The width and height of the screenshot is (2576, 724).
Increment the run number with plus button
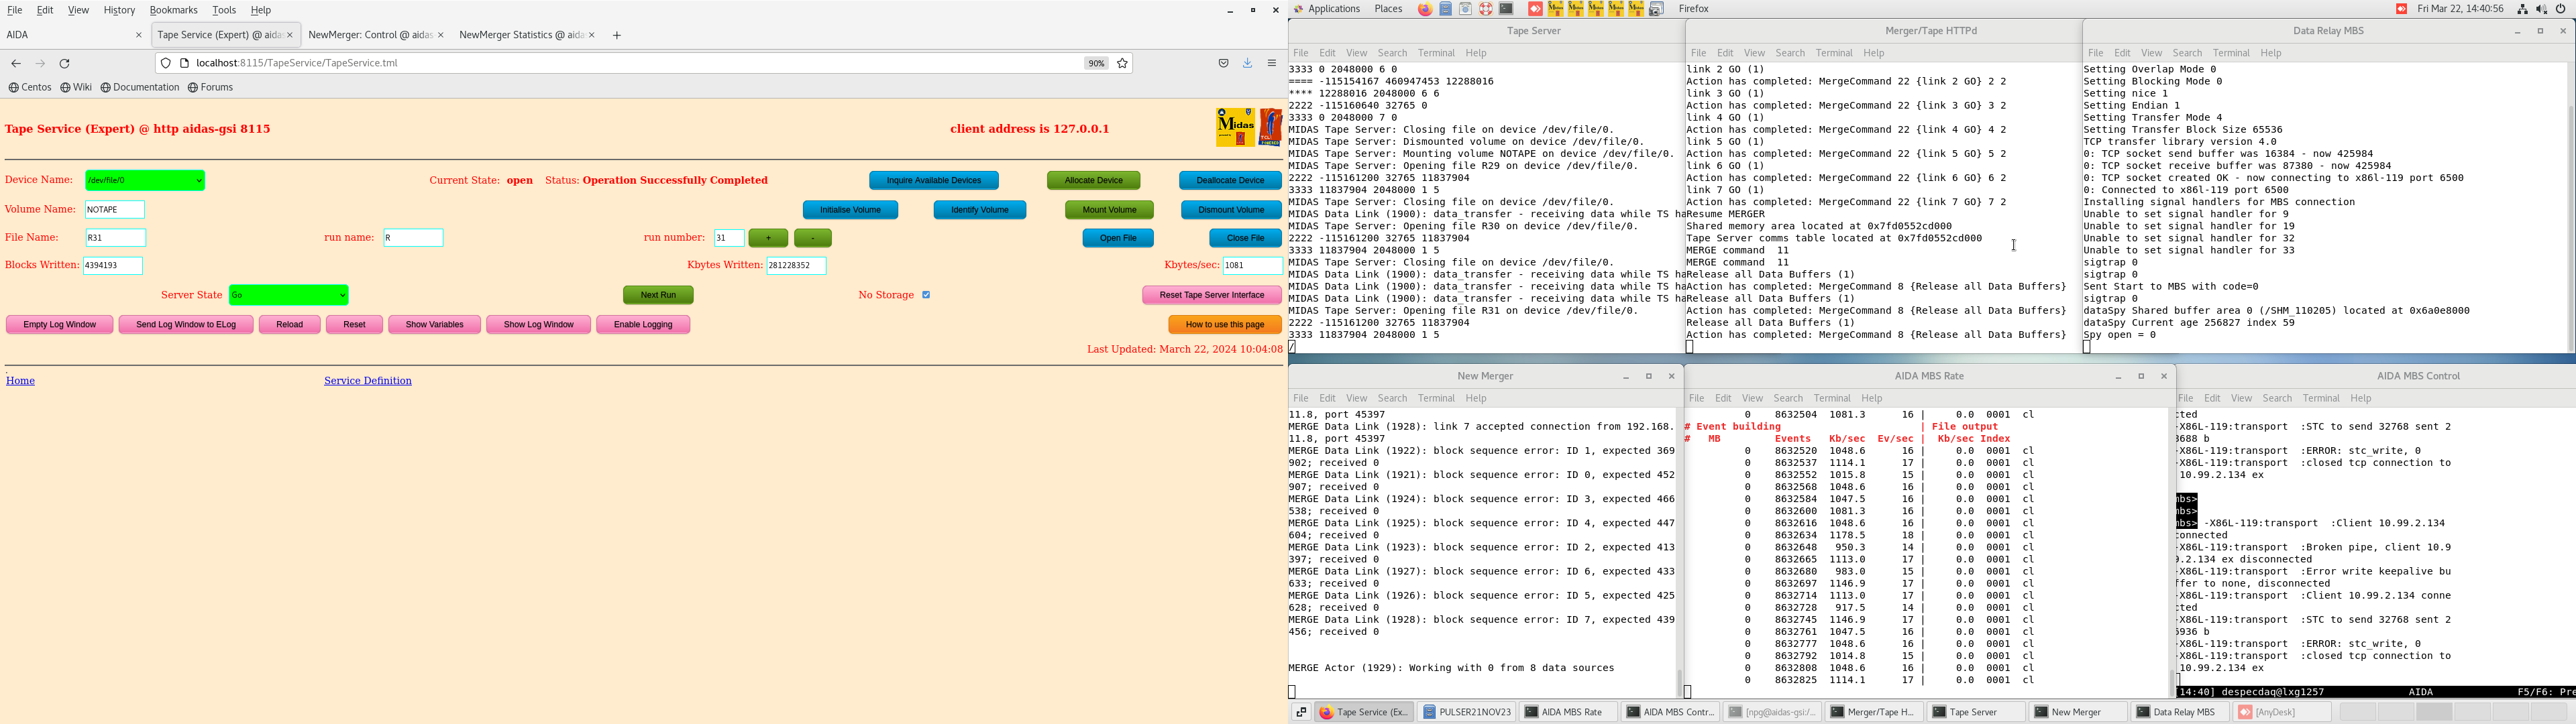tap(768, 238)
